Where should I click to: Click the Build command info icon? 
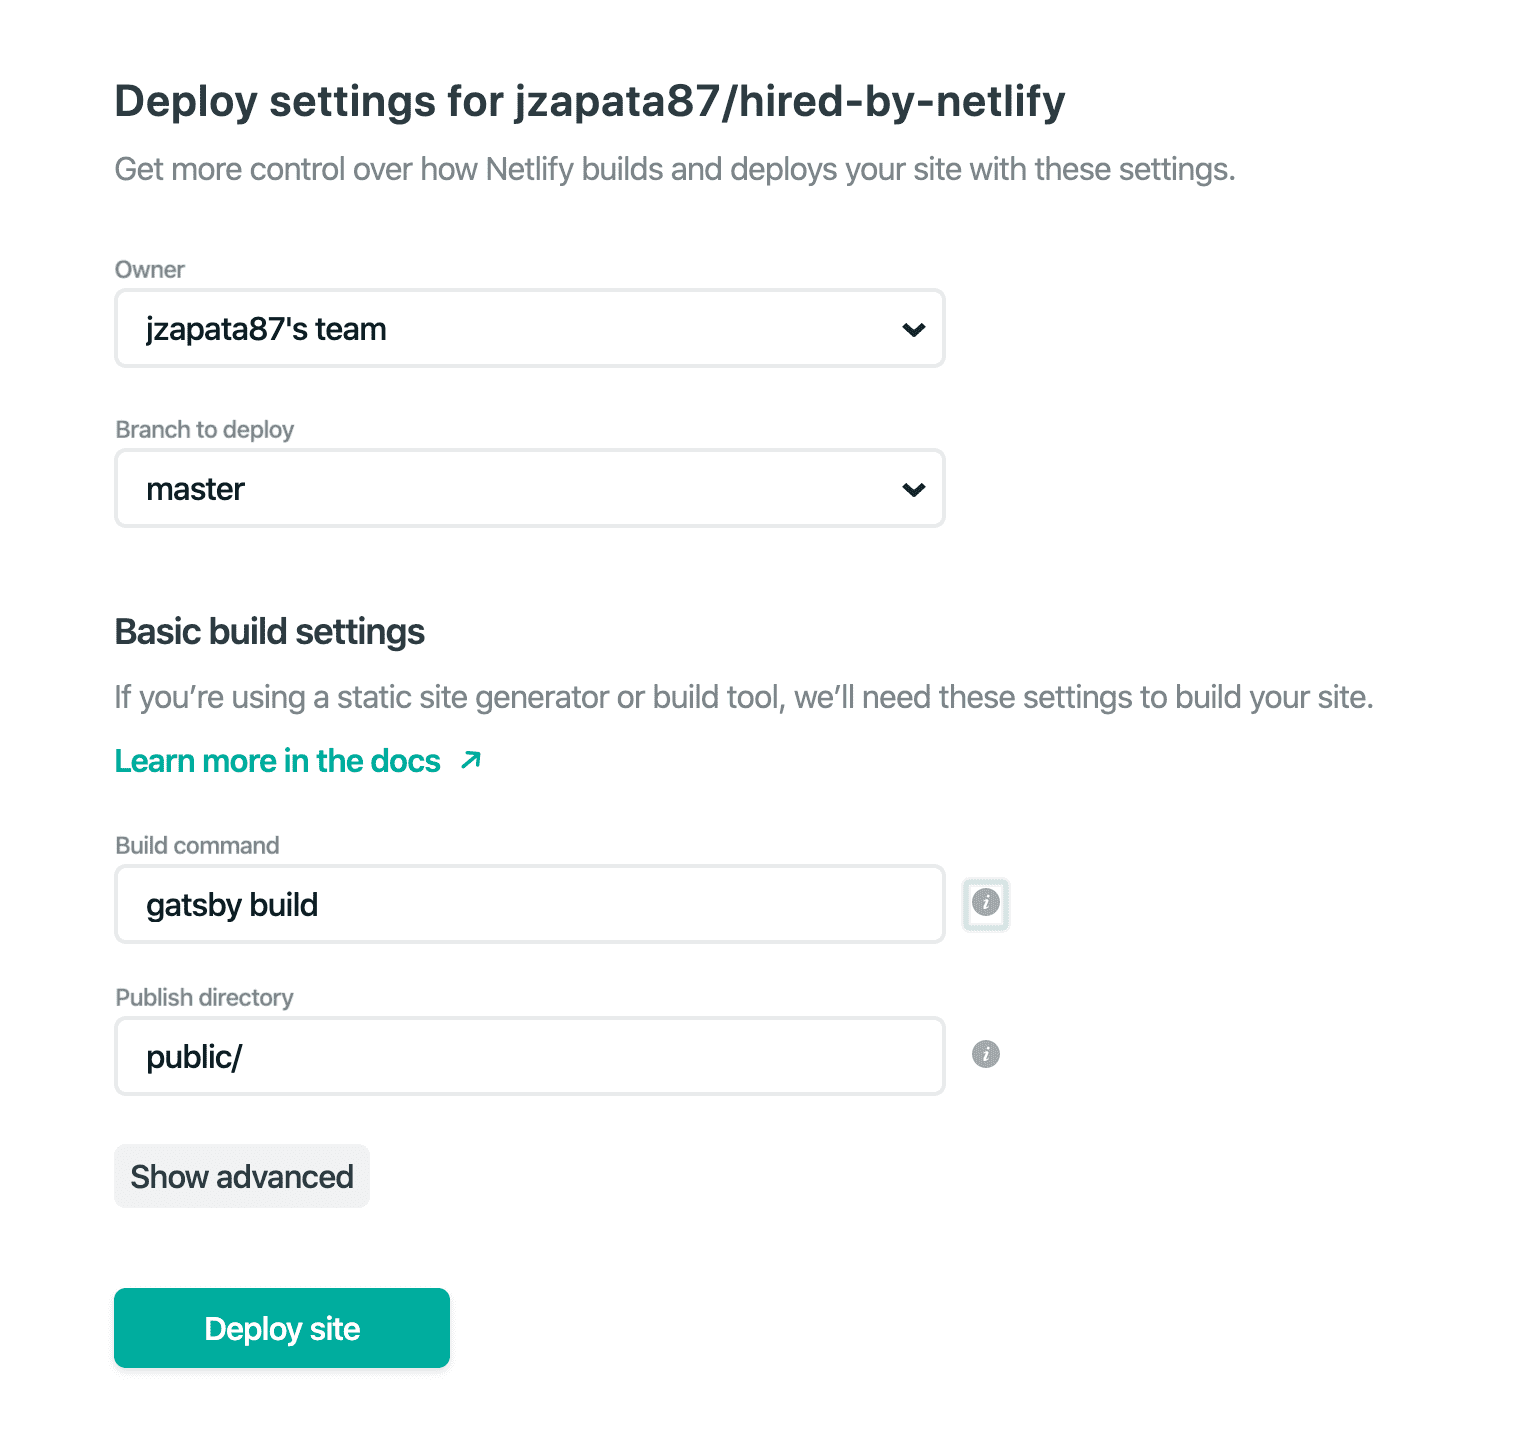986,903
